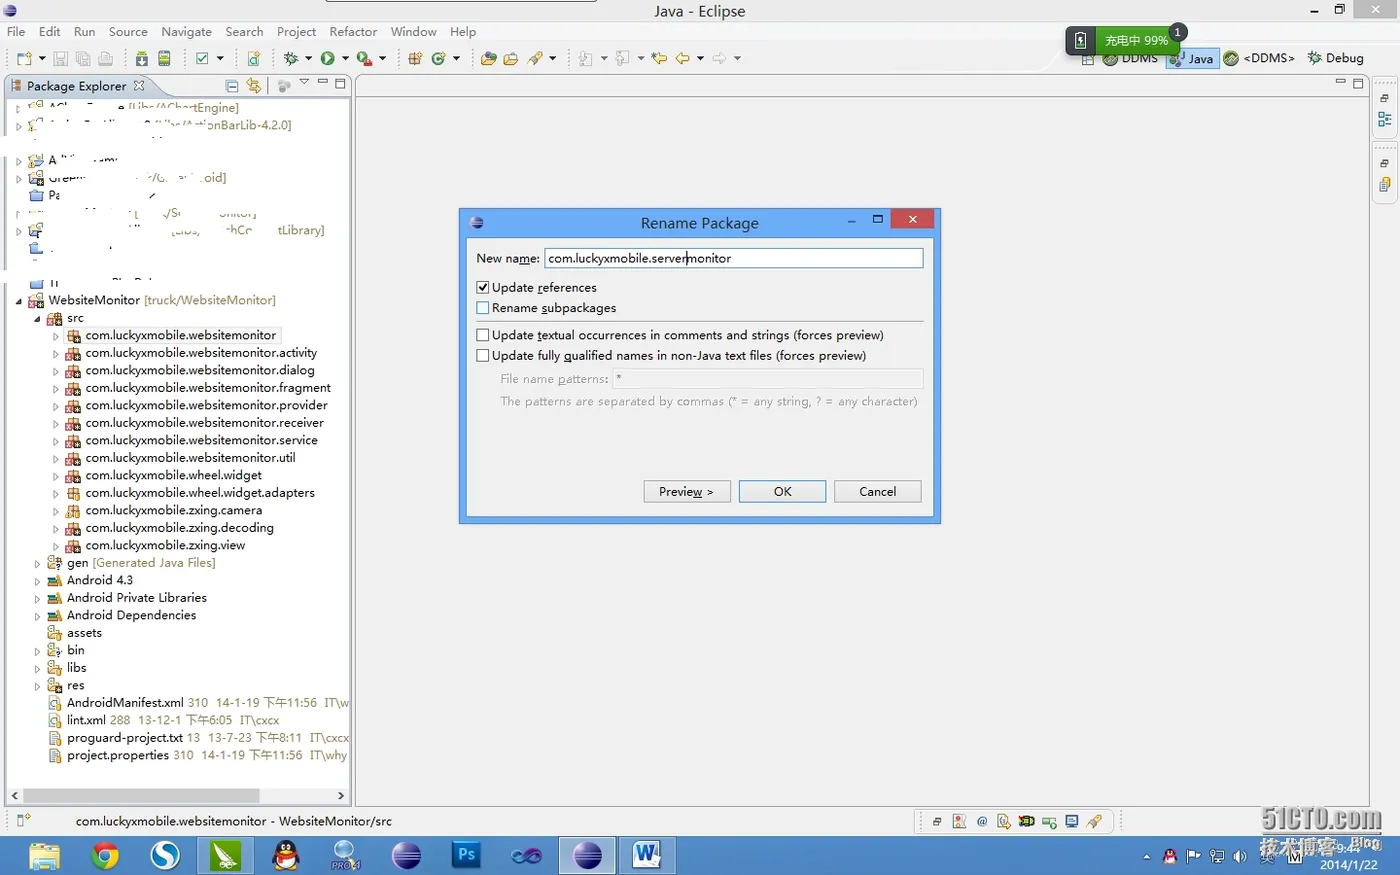Click the Debug bug toolbar icon
The width and height of the screenshot is (1400, 875).
click(x=291, y=59)
